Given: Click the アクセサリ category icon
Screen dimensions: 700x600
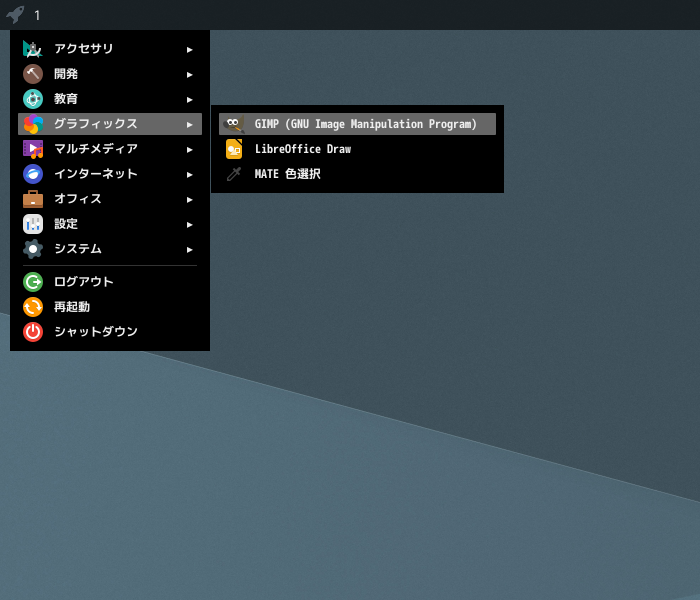Looking at the screenshot, I should coord(33,49).
